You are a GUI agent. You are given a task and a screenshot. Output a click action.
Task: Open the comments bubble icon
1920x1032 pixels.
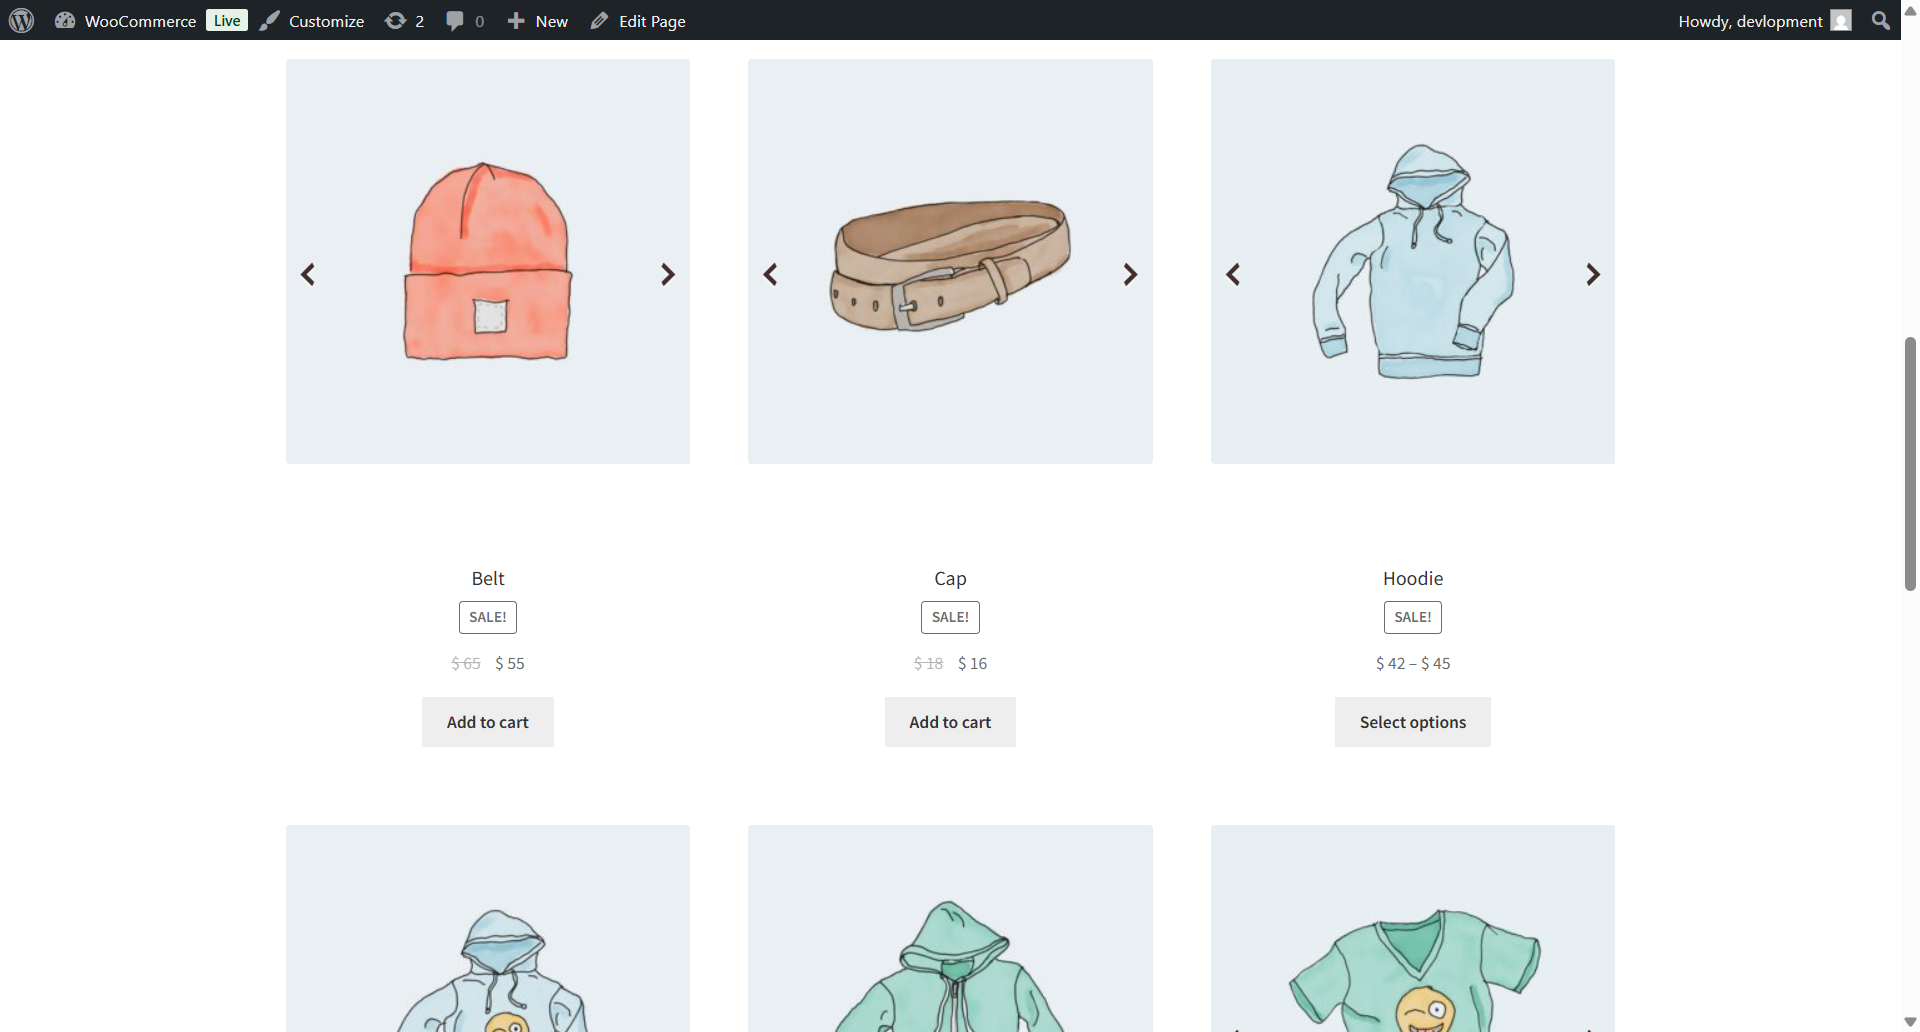(455, 21)
